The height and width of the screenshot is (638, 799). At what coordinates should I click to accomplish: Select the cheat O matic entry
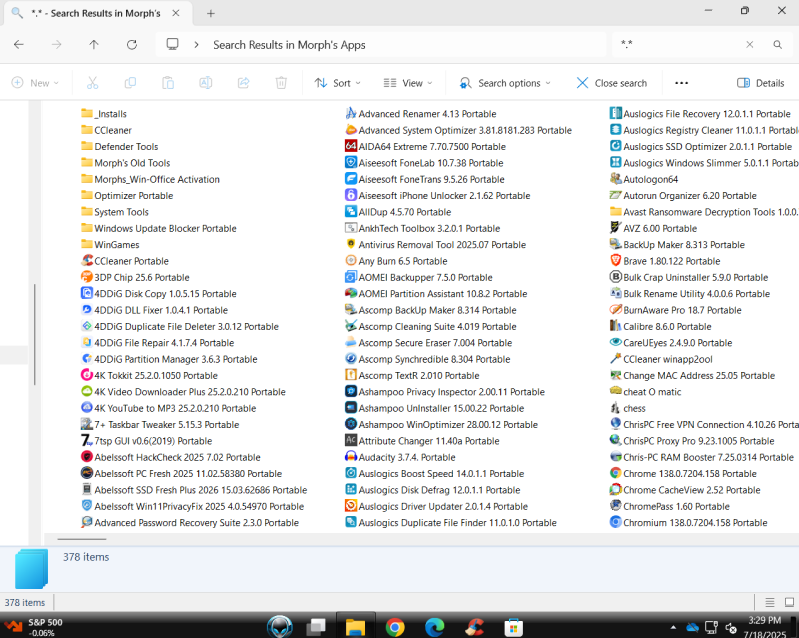[646, 392]
